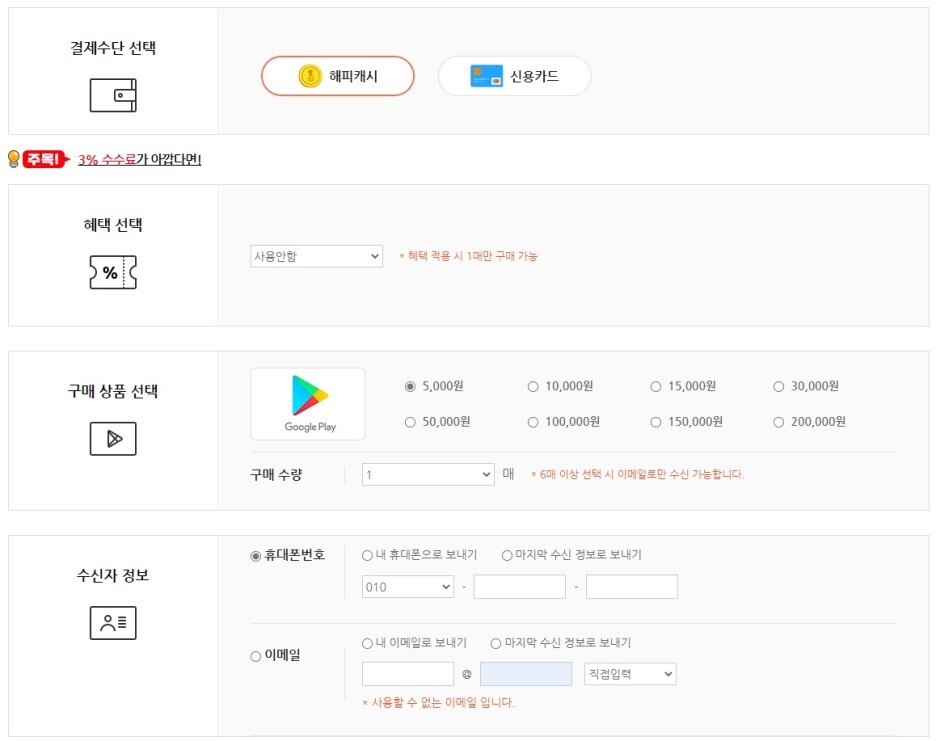Open the 010 phone prefix dropdown
This screenshot has height=741, width=936.
[408, 587]
